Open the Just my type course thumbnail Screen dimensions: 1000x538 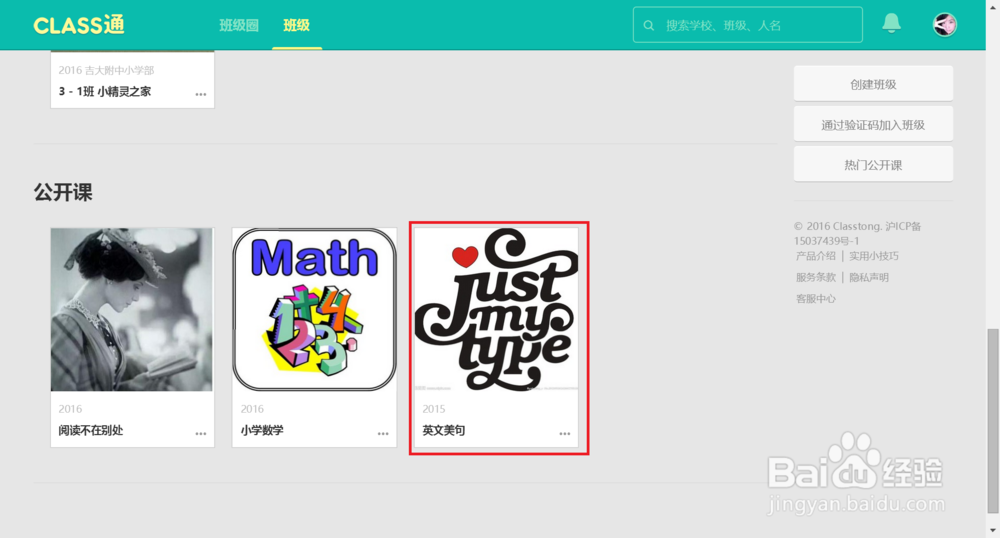[x=497, y=309]
